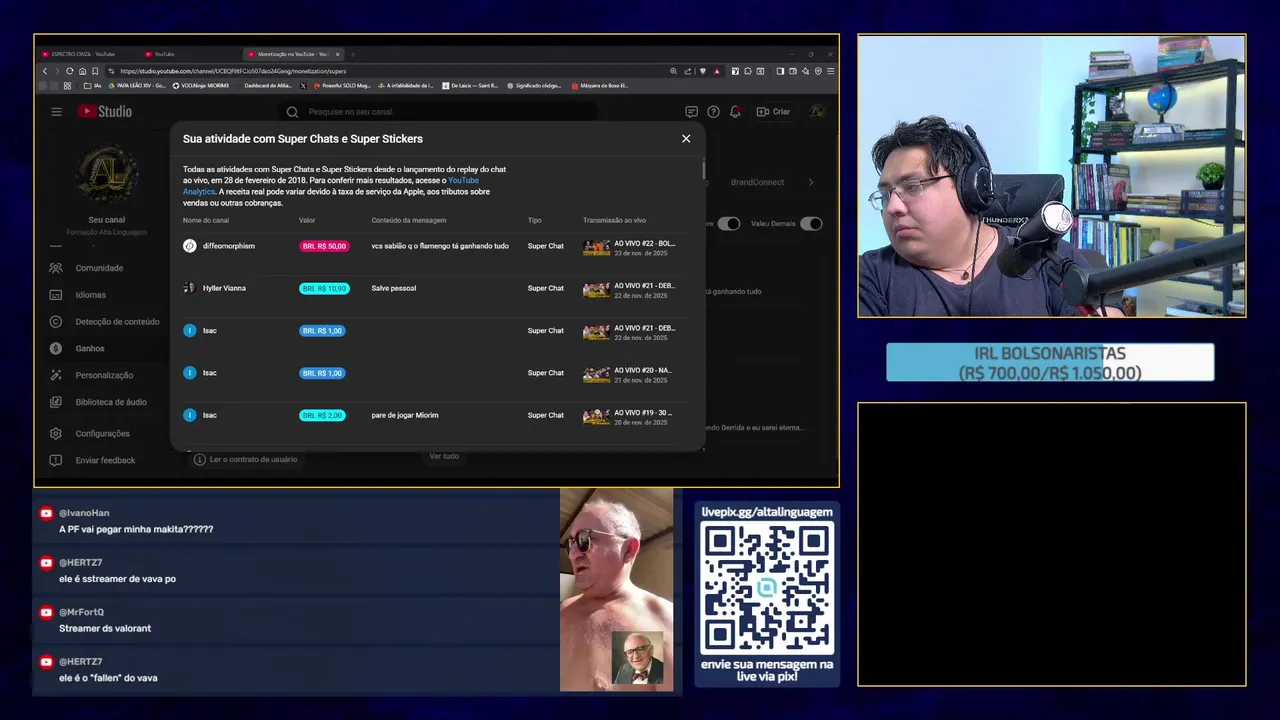This screenshot has height=720, width=1280.
Task: Expand tabs with chevron after BrandConnect
Action: click(x=811, y=182)
